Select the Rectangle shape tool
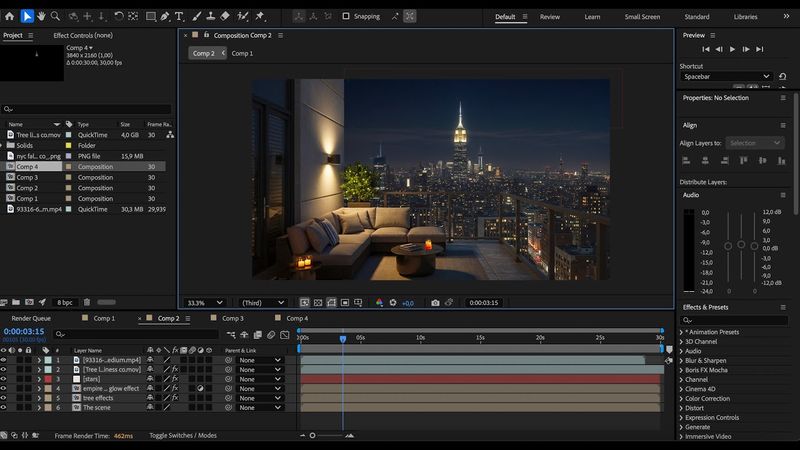The width and height of the screenshot is (800, 450). pos(151,16)
